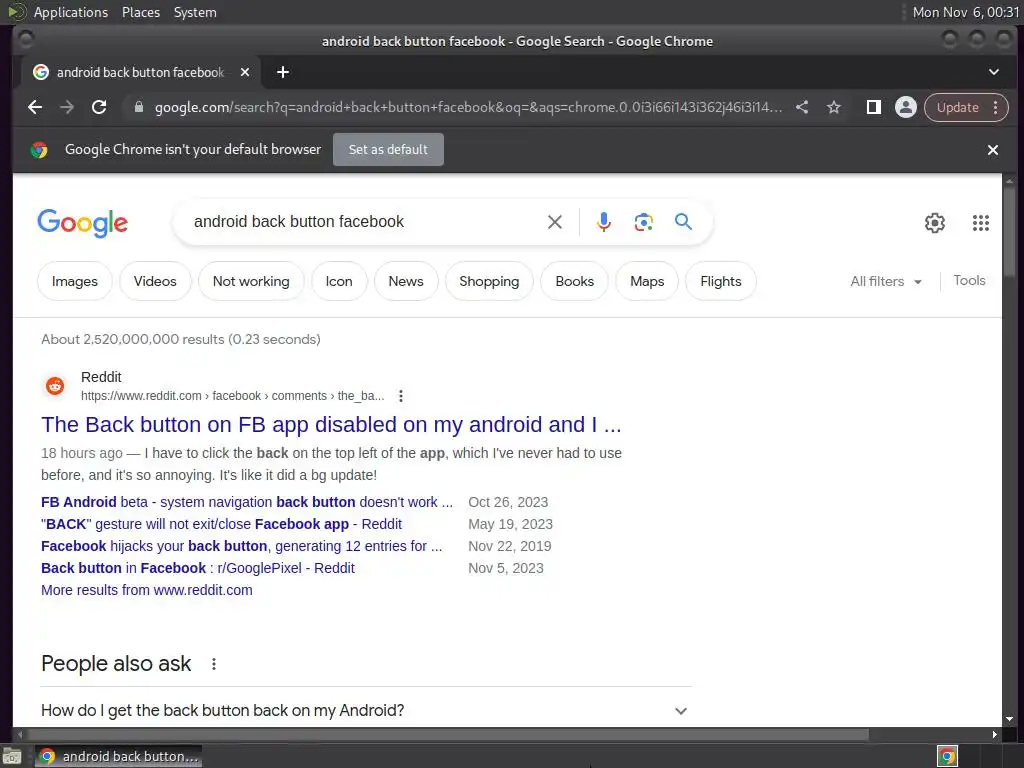1024x768 pixels.
Task: Click the result count text
Action: point(181,340)
